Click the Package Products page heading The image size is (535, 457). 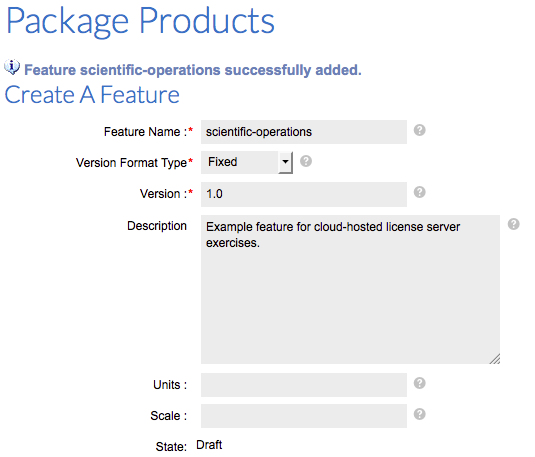pyautogui.click(x=141, y=22)
